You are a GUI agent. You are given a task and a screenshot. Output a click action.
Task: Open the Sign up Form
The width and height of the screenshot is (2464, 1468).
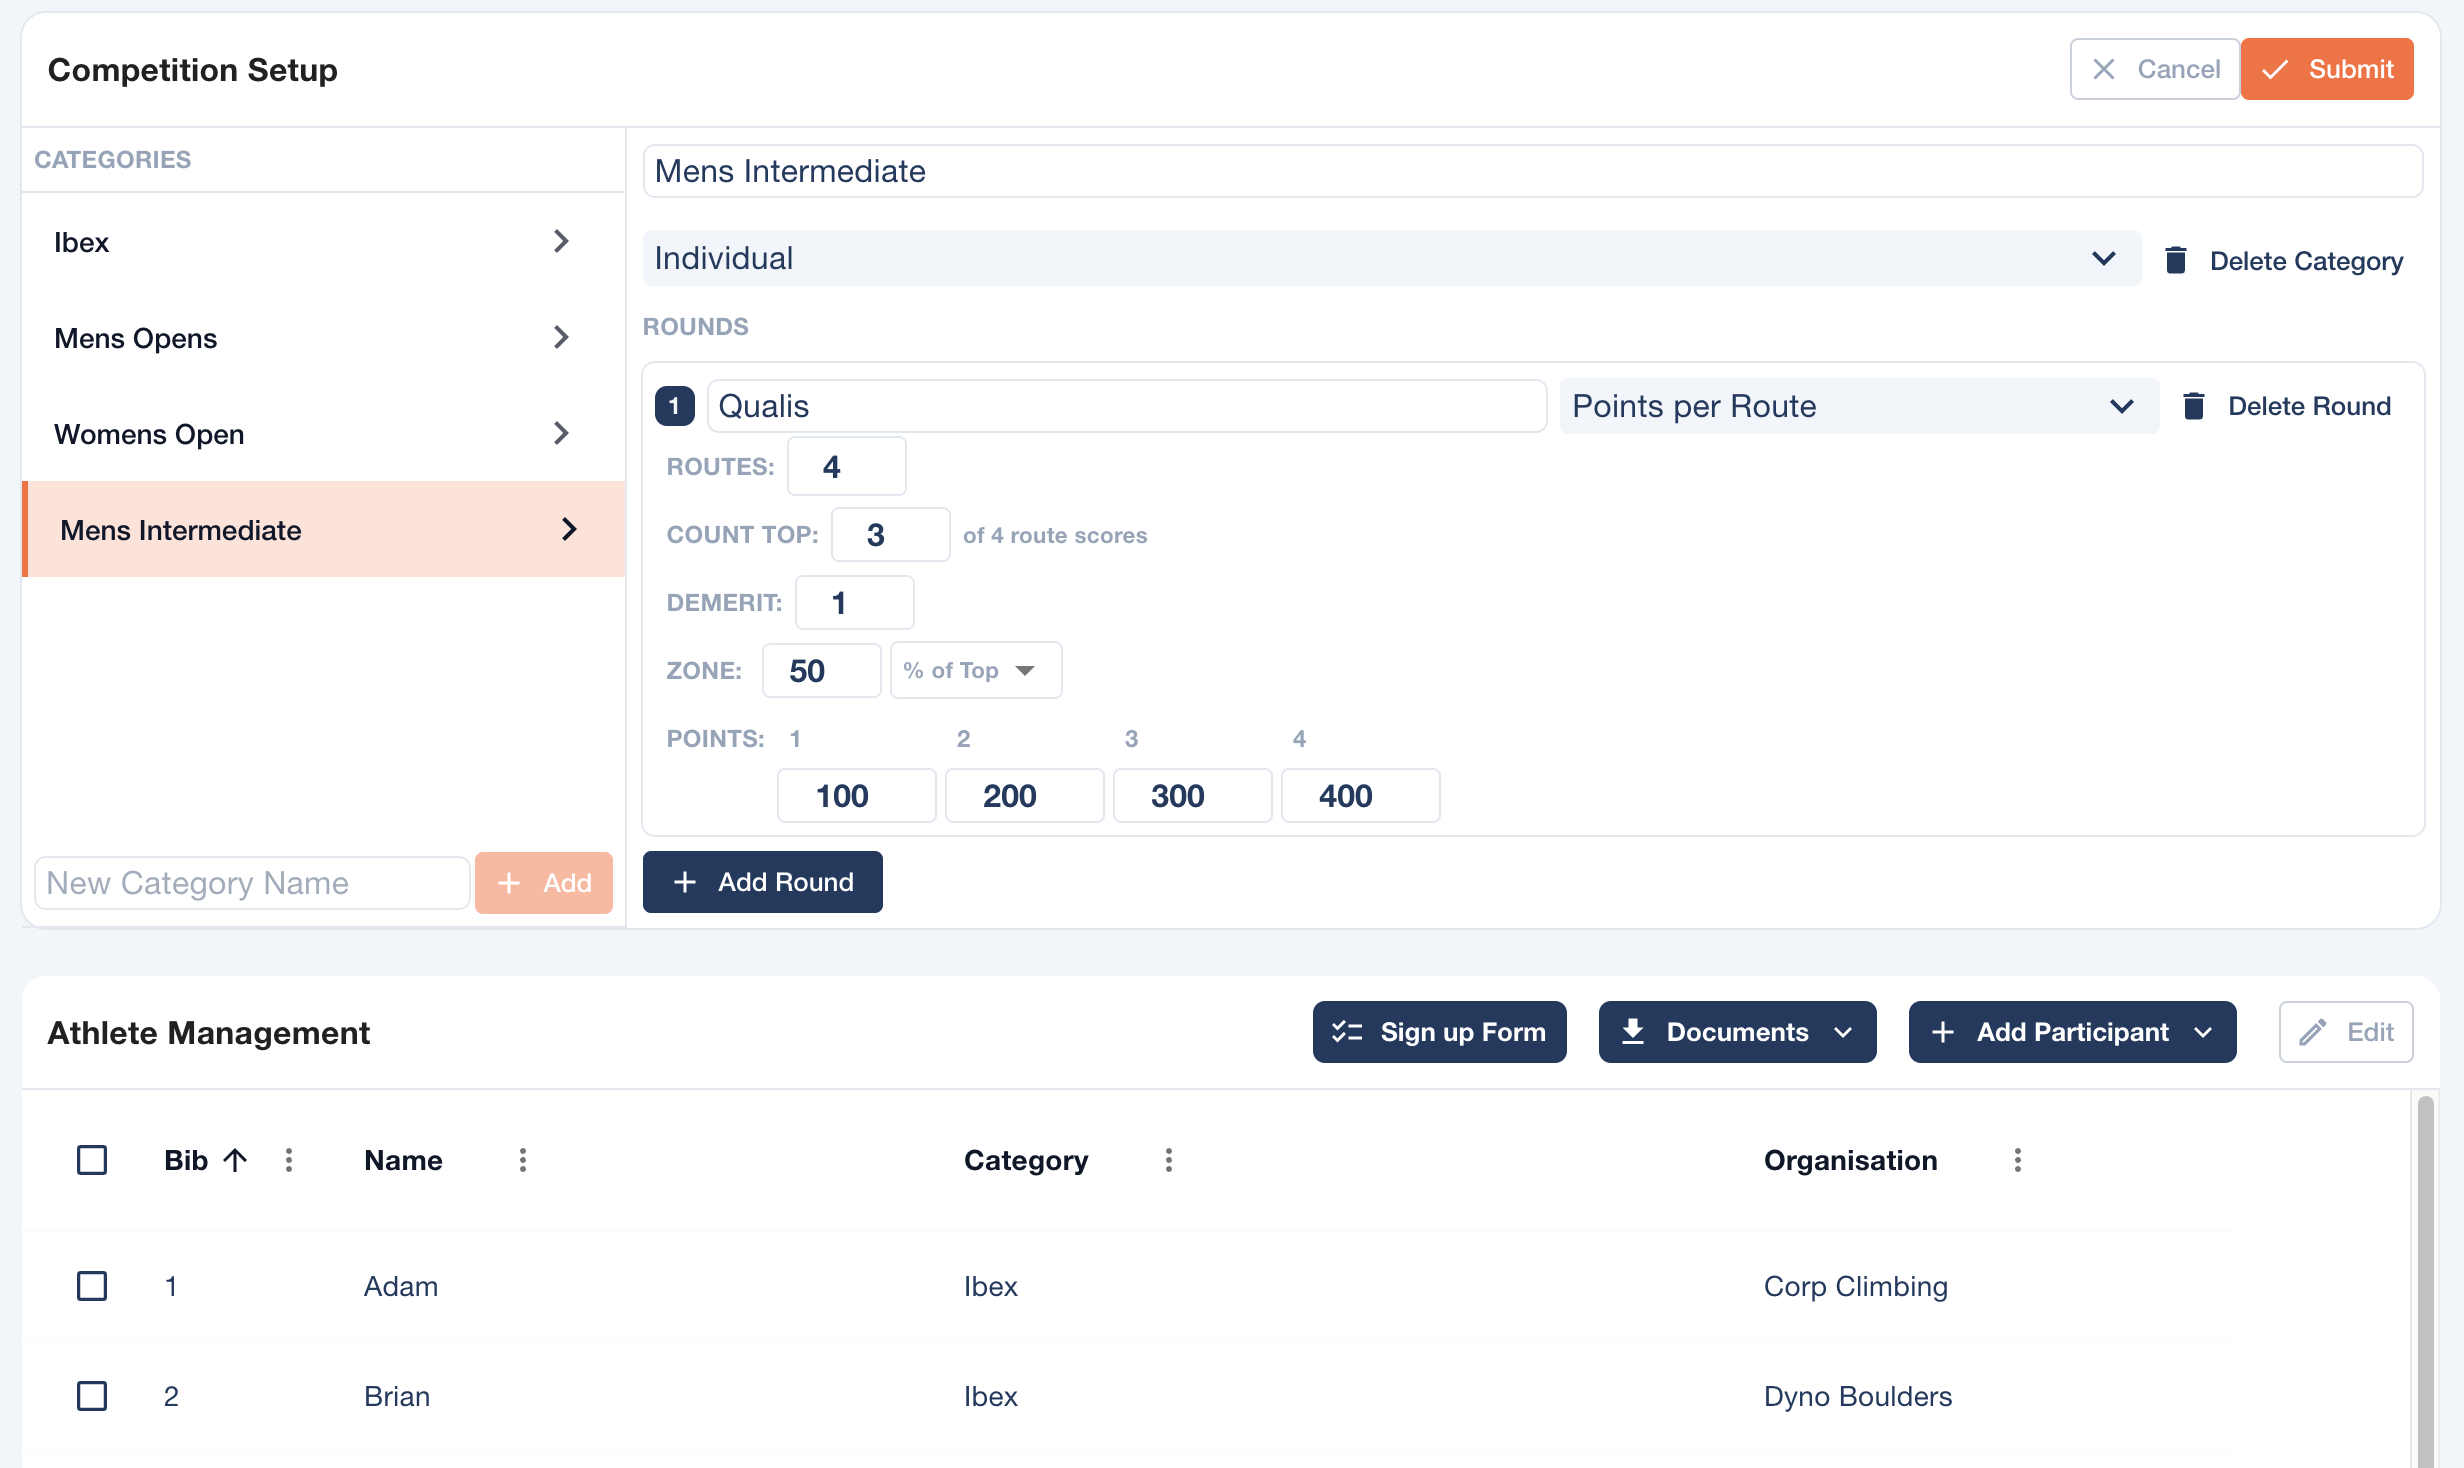point(1440,1032)
